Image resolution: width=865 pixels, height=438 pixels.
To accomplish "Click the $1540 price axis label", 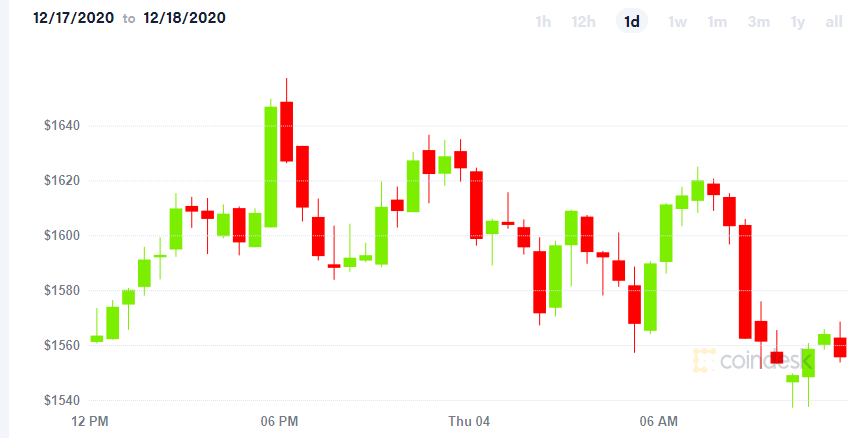I will [62, 400].
